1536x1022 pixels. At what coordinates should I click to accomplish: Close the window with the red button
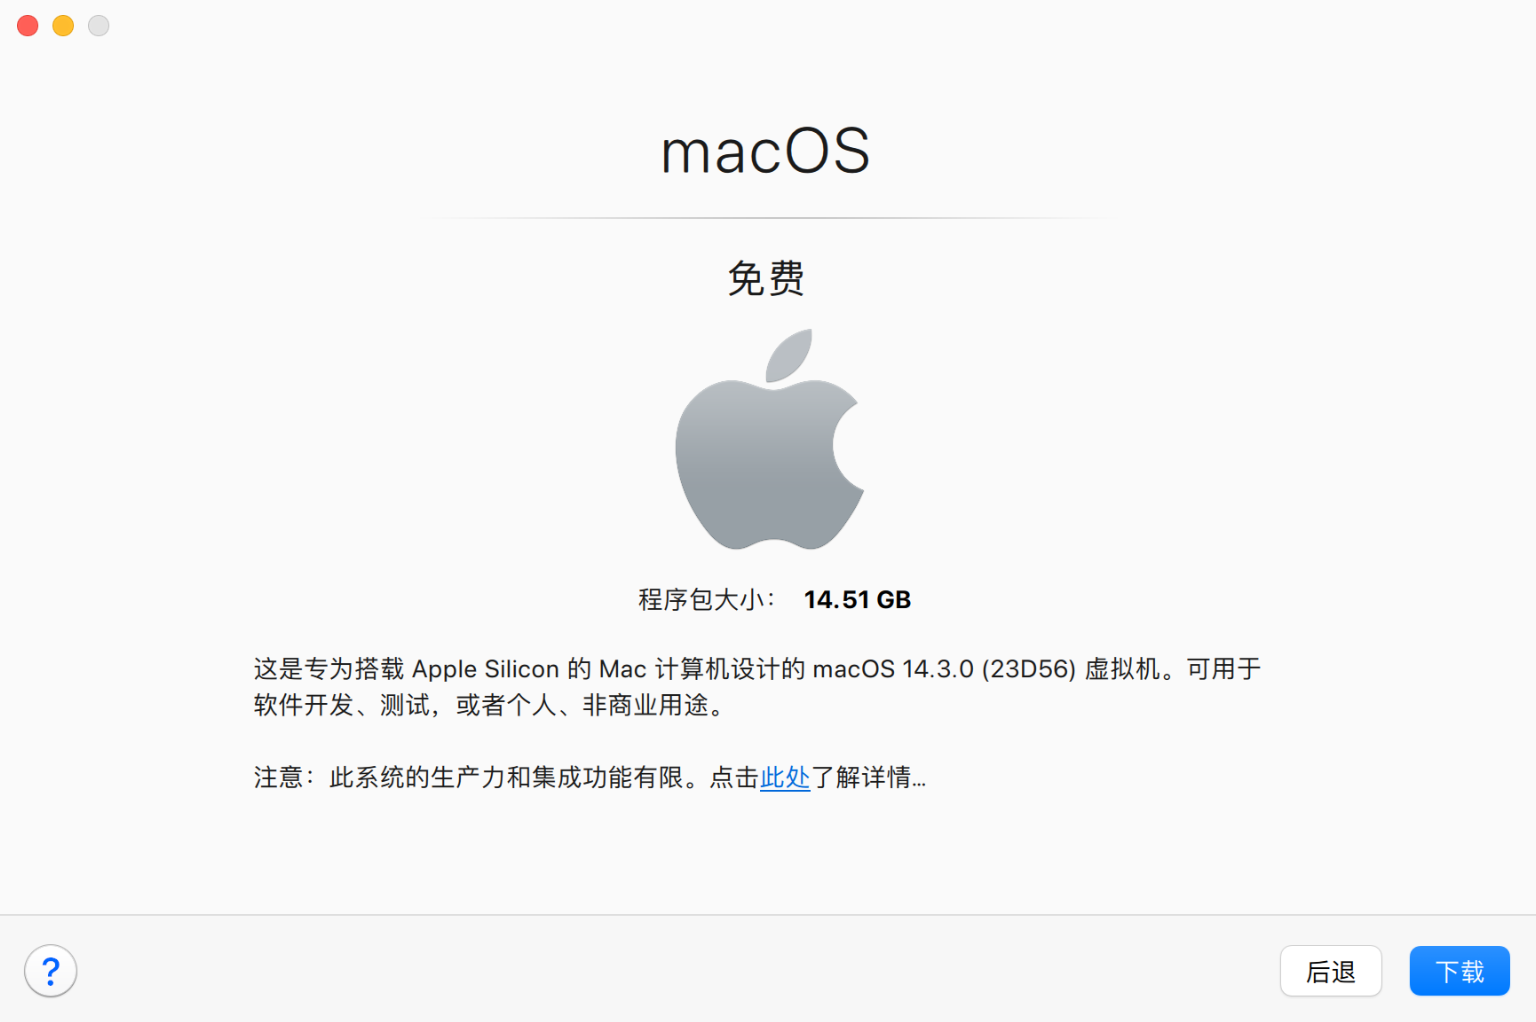[28, 26]
